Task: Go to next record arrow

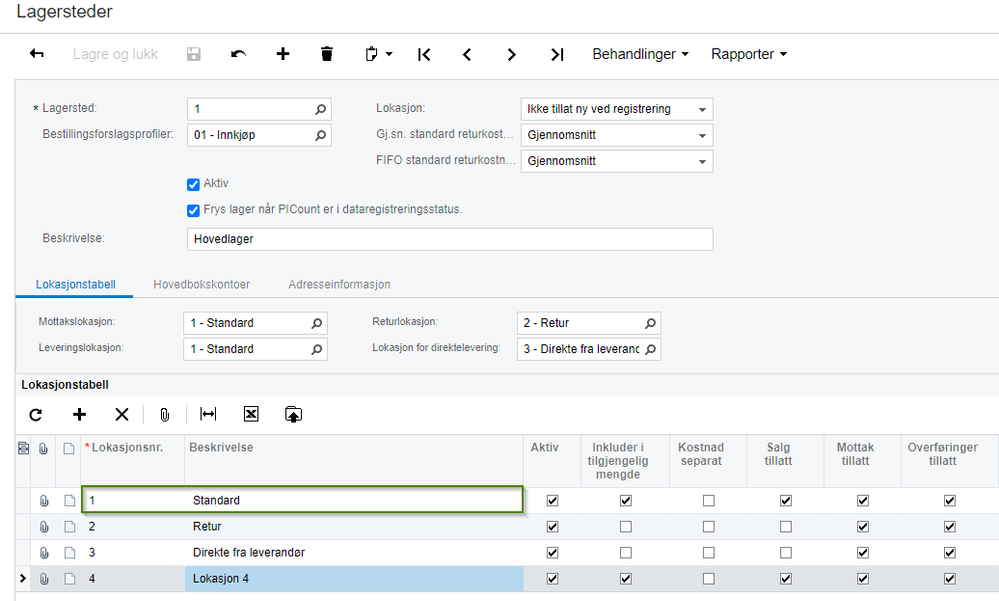Action: click(x=512, y=54)
